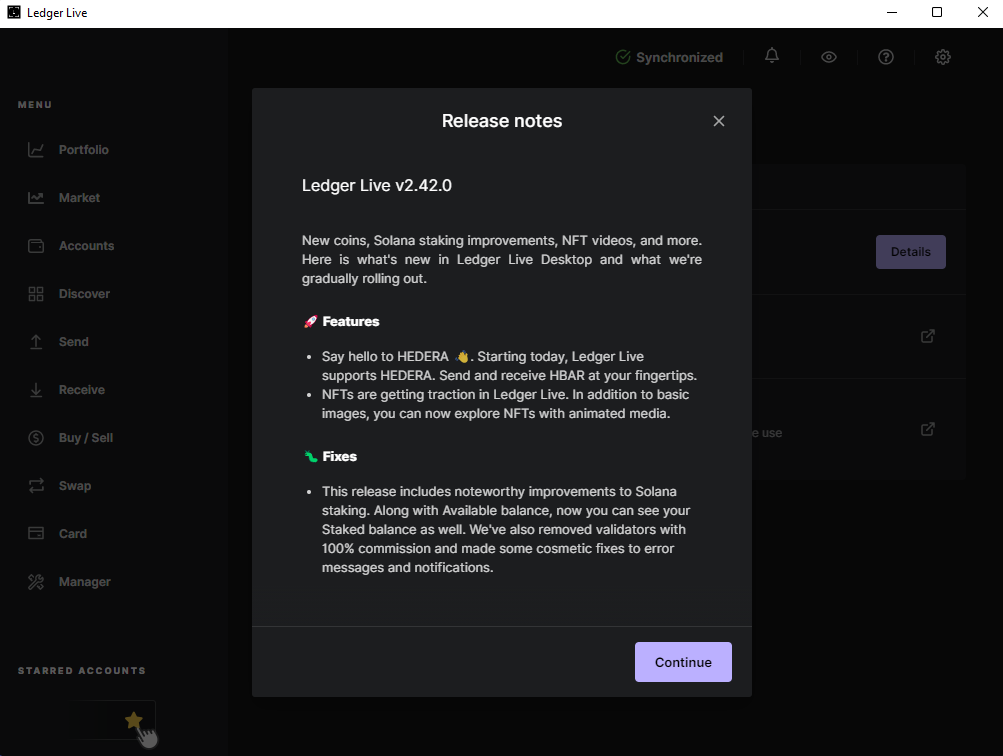Image resolution: width=1003 pixels, height=756 pixels.
Task: Open Portfolio from the sidebar menu
Action: point(83,150)
